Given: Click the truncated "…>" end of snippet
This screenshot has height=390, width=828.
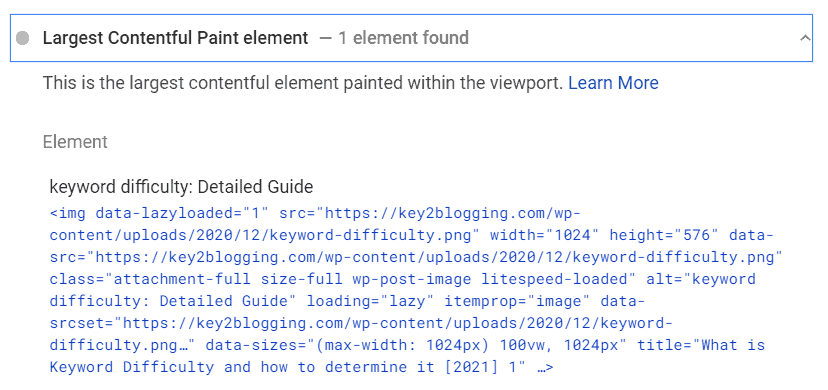Looking at the screenshot, I should click(x=544, y=367).
